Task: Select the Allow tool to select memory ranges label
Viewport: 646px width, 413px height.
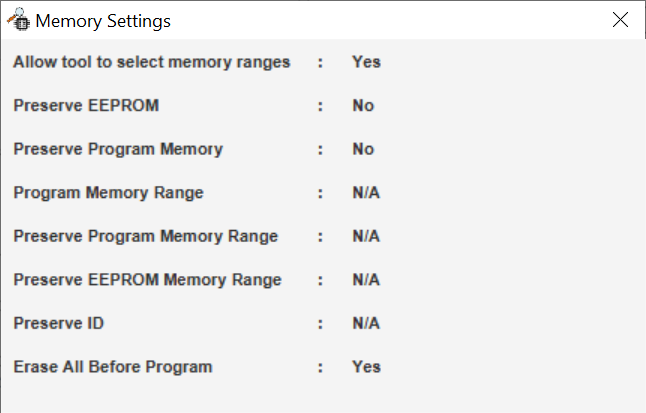Action: coord(152,62)
